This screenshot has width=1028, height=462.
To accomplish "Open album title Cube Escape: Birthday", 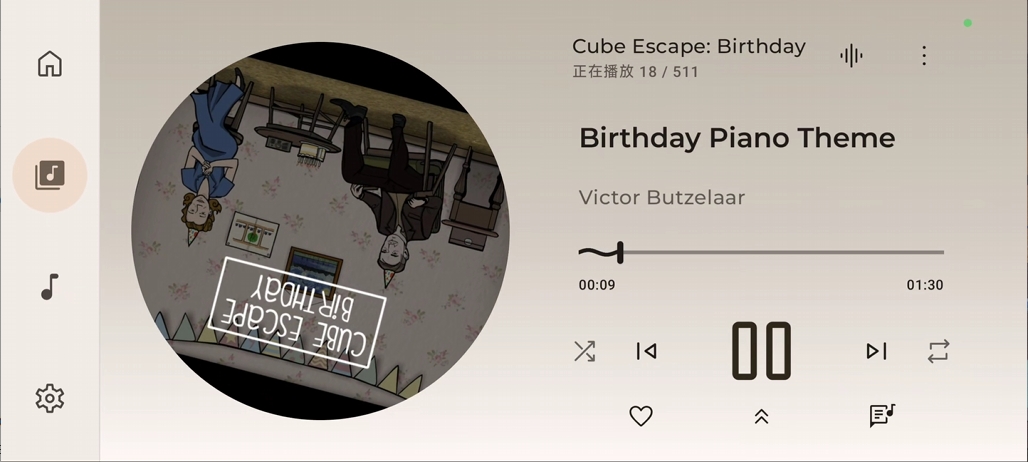I will click(688, 47).
